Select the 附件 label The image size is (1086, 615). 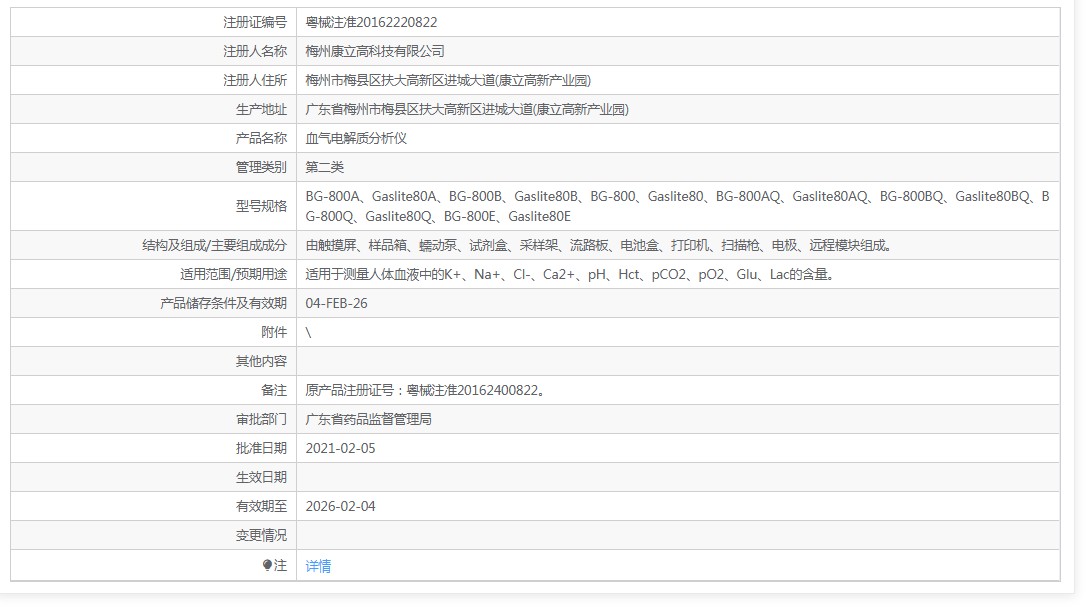[x=274, y=332]
